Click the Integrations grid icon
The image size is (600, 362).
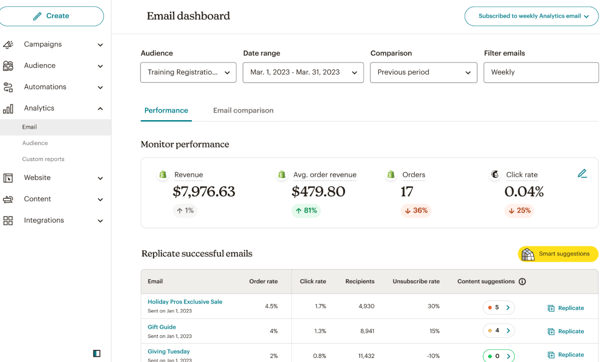tap(8, 220)
